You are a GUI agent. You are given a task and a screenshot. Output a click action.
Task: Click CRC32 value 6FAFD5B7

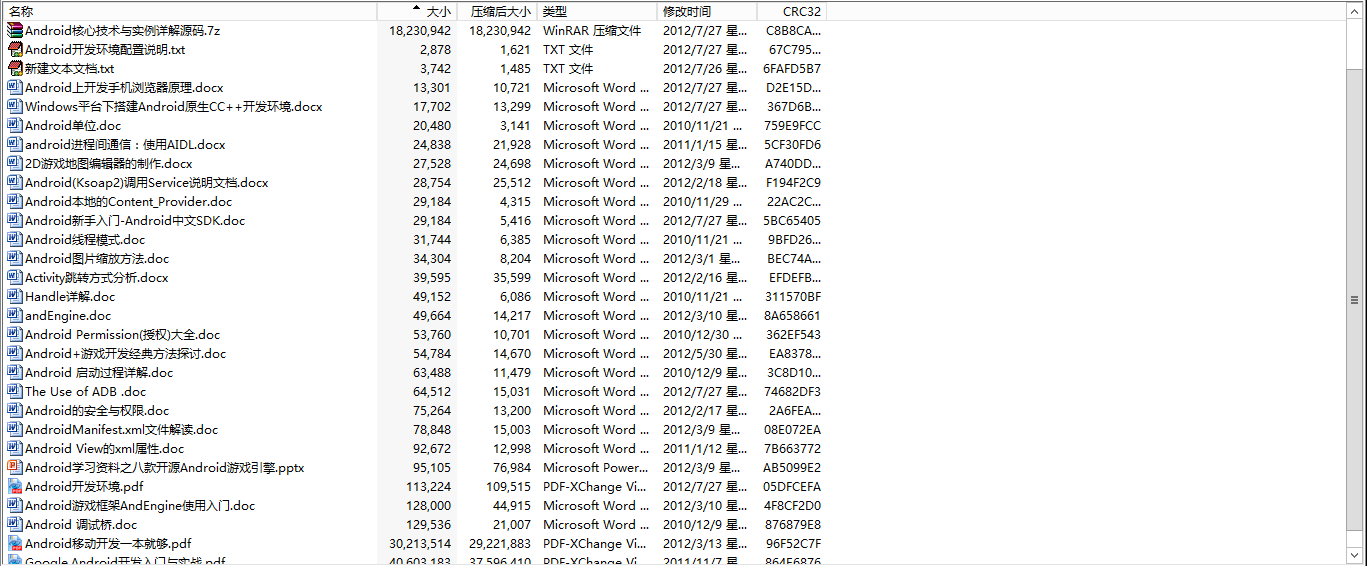point(792,68)
